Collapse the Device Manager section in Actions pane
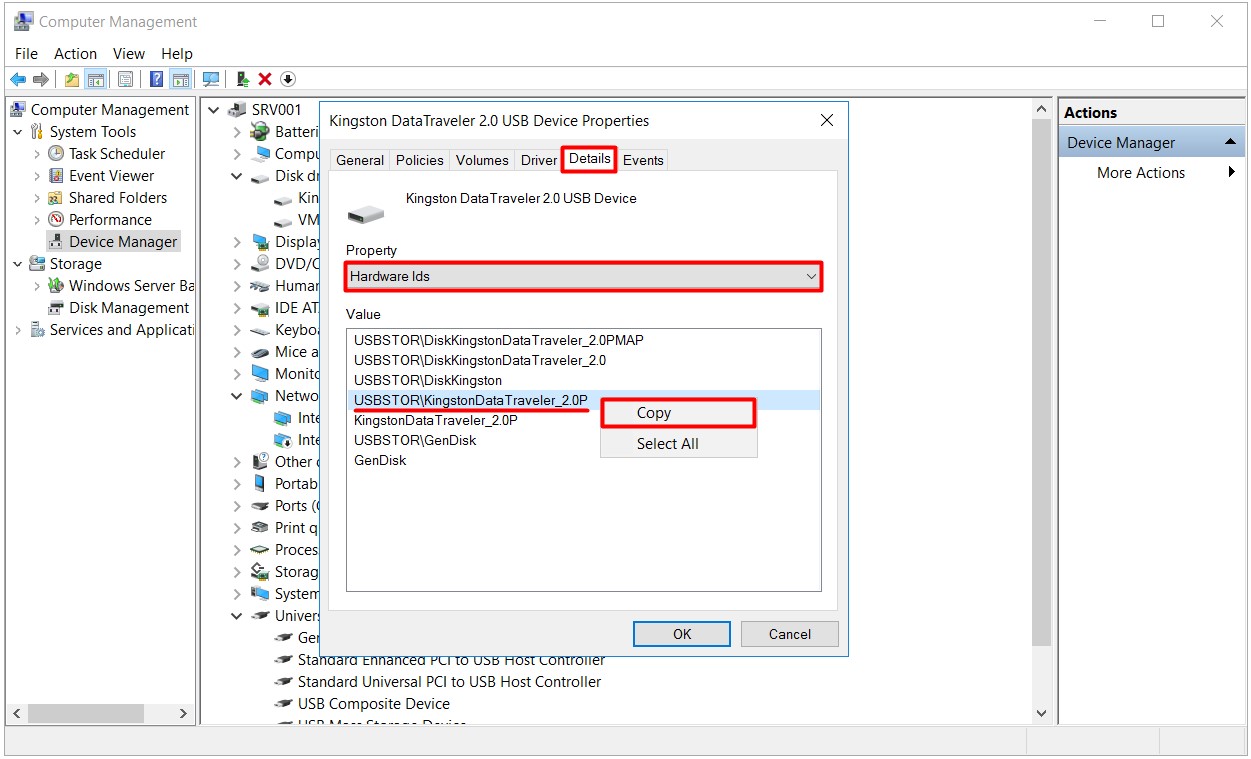Viewport: 1251px width, 759px height. 1231,142
